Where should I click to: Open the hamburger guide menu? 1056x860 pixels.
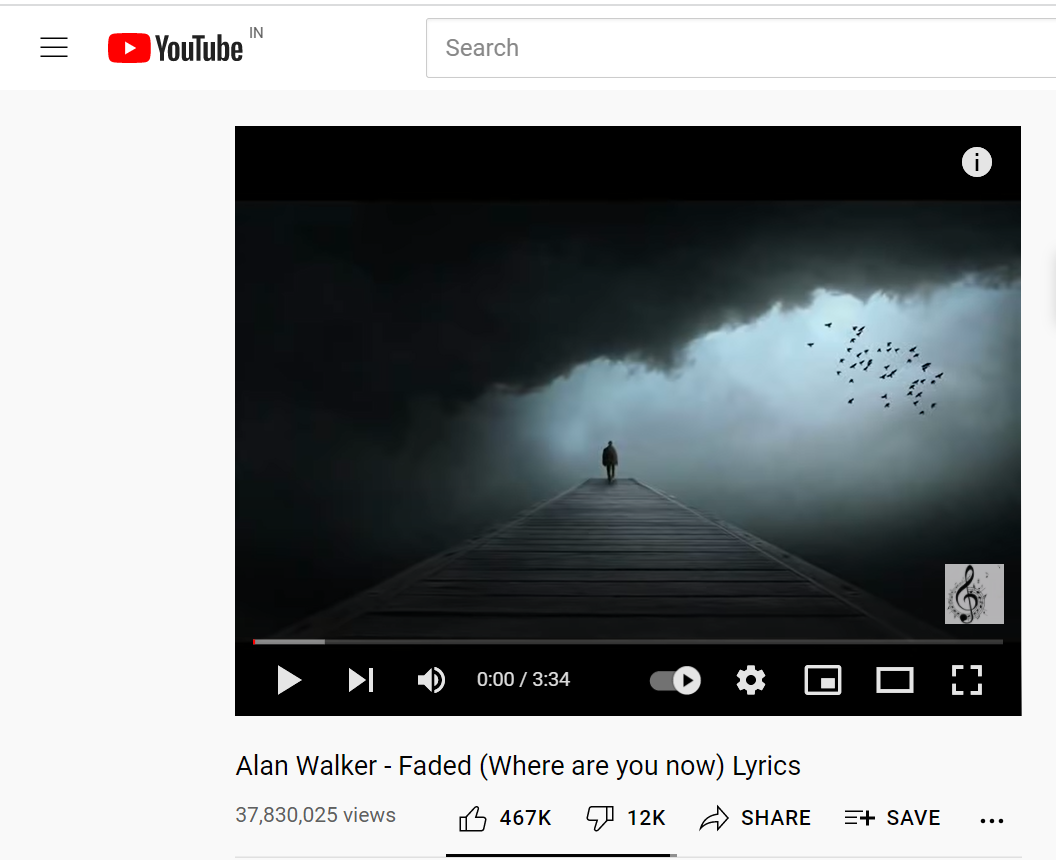[x=54, y=48]
